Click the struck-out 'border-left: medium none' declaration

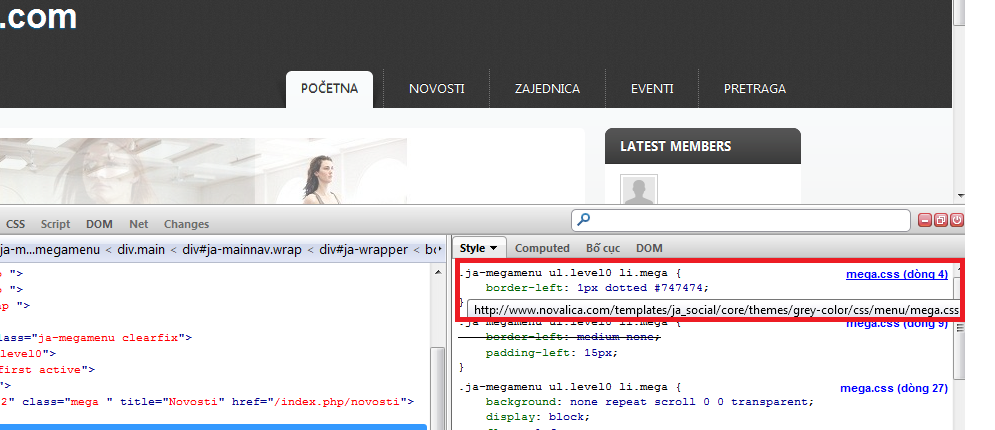(573, 337)
